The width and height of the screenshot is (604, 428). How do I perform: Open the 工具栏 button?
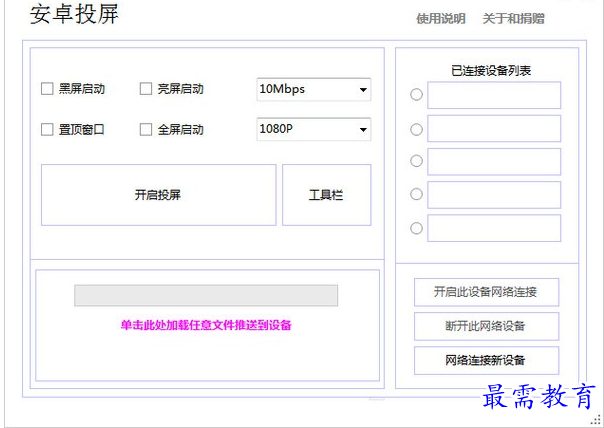327,195
